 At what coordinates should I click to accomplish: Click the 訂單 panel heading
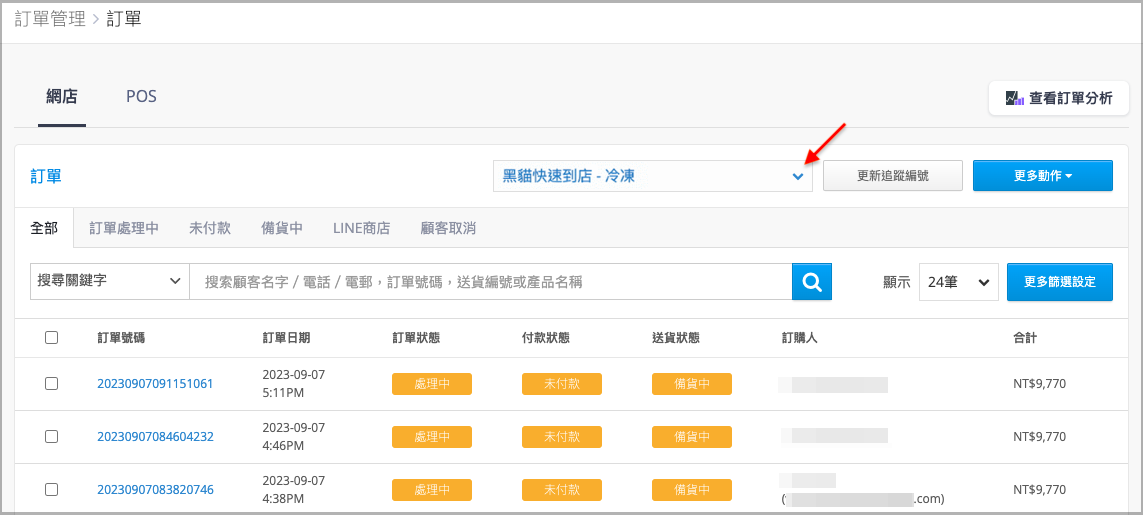46,176
